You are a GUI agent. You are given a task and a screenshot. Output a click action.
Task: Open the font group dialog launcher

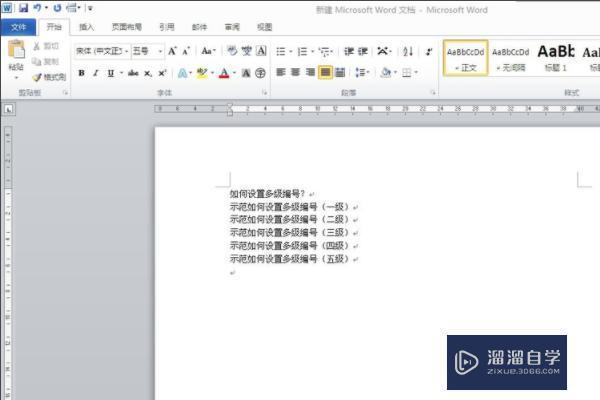pos(264,92)
